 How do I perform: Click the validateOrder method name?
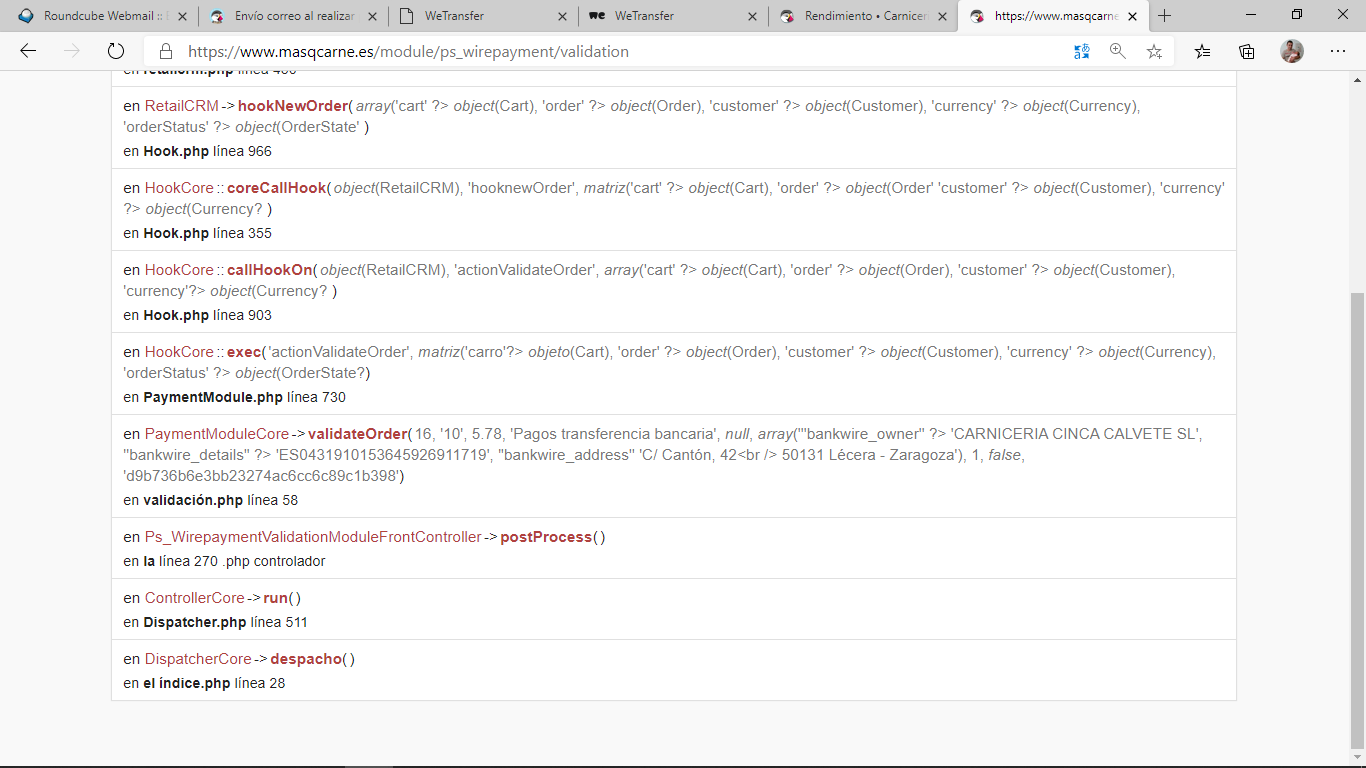(357, 434)
